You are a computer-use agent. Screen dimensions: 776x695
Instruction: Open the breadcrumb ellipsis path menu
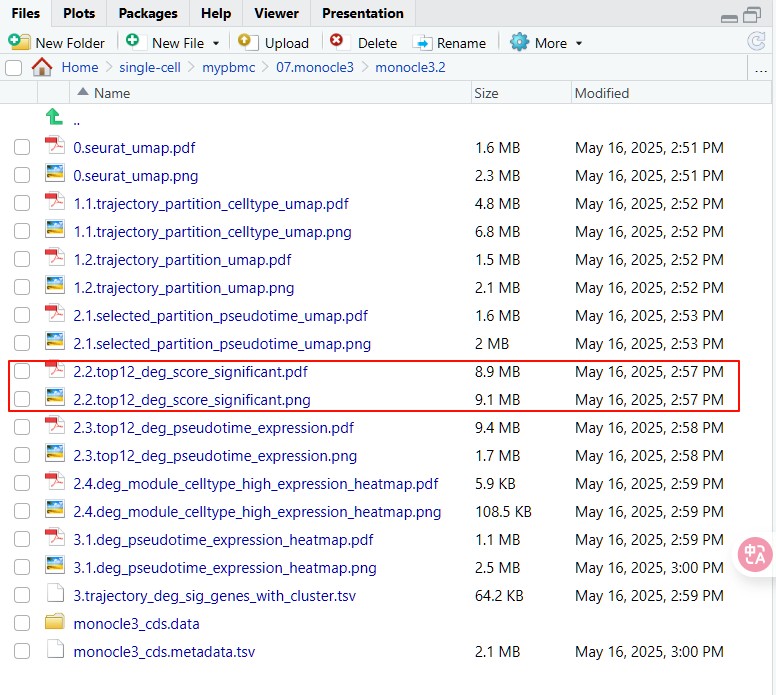[761, 69]
